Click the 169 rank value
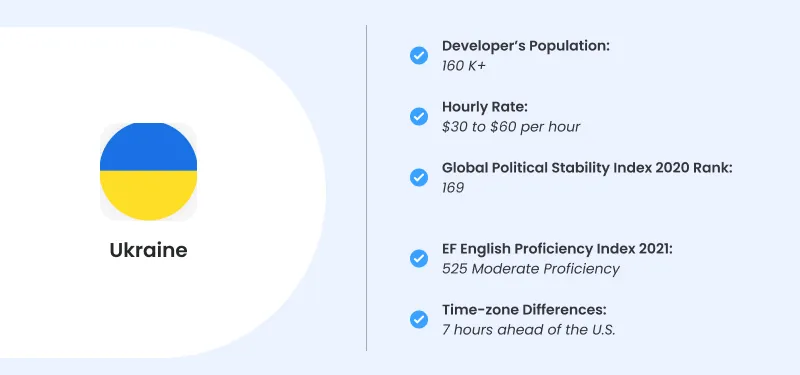Viewport: 800px width, 375px height. (453, 188)
